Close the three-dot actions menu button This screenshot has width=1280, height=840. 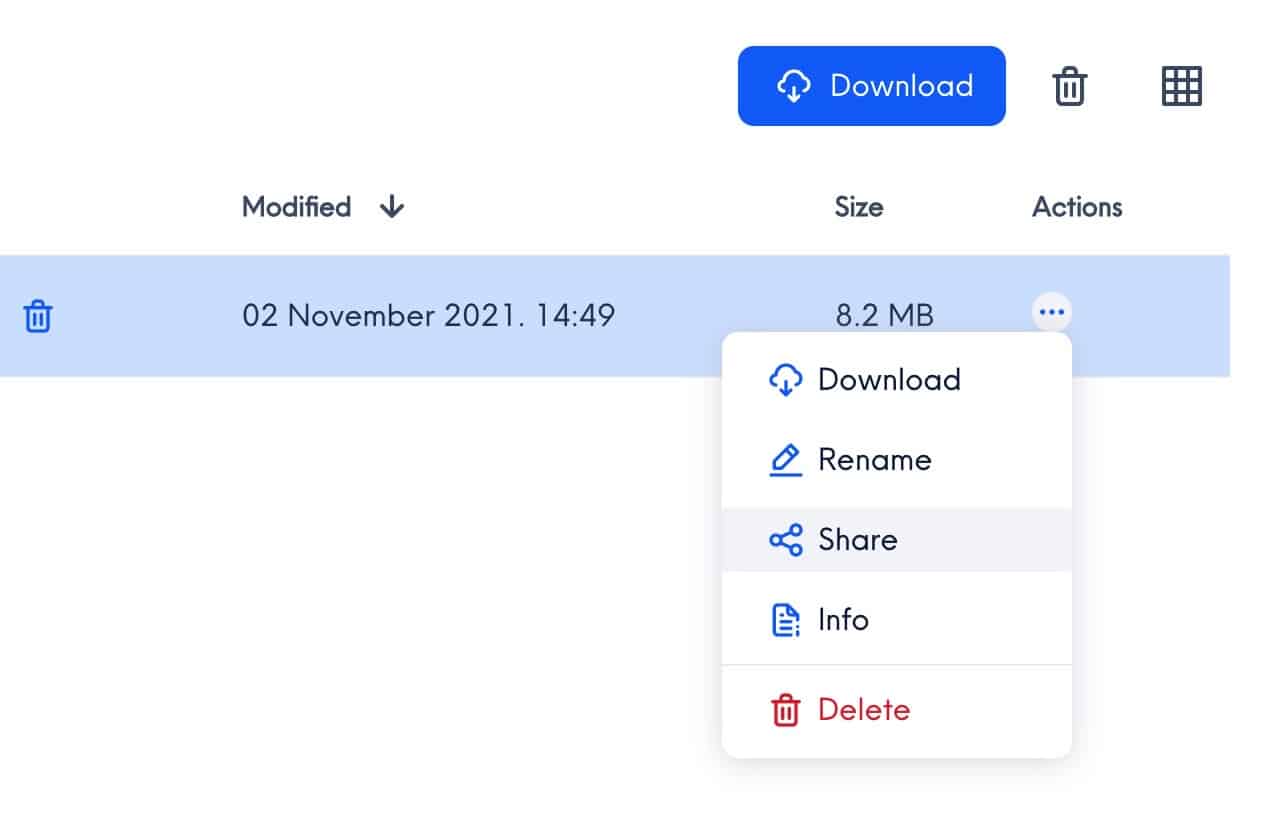point(1050,313)
